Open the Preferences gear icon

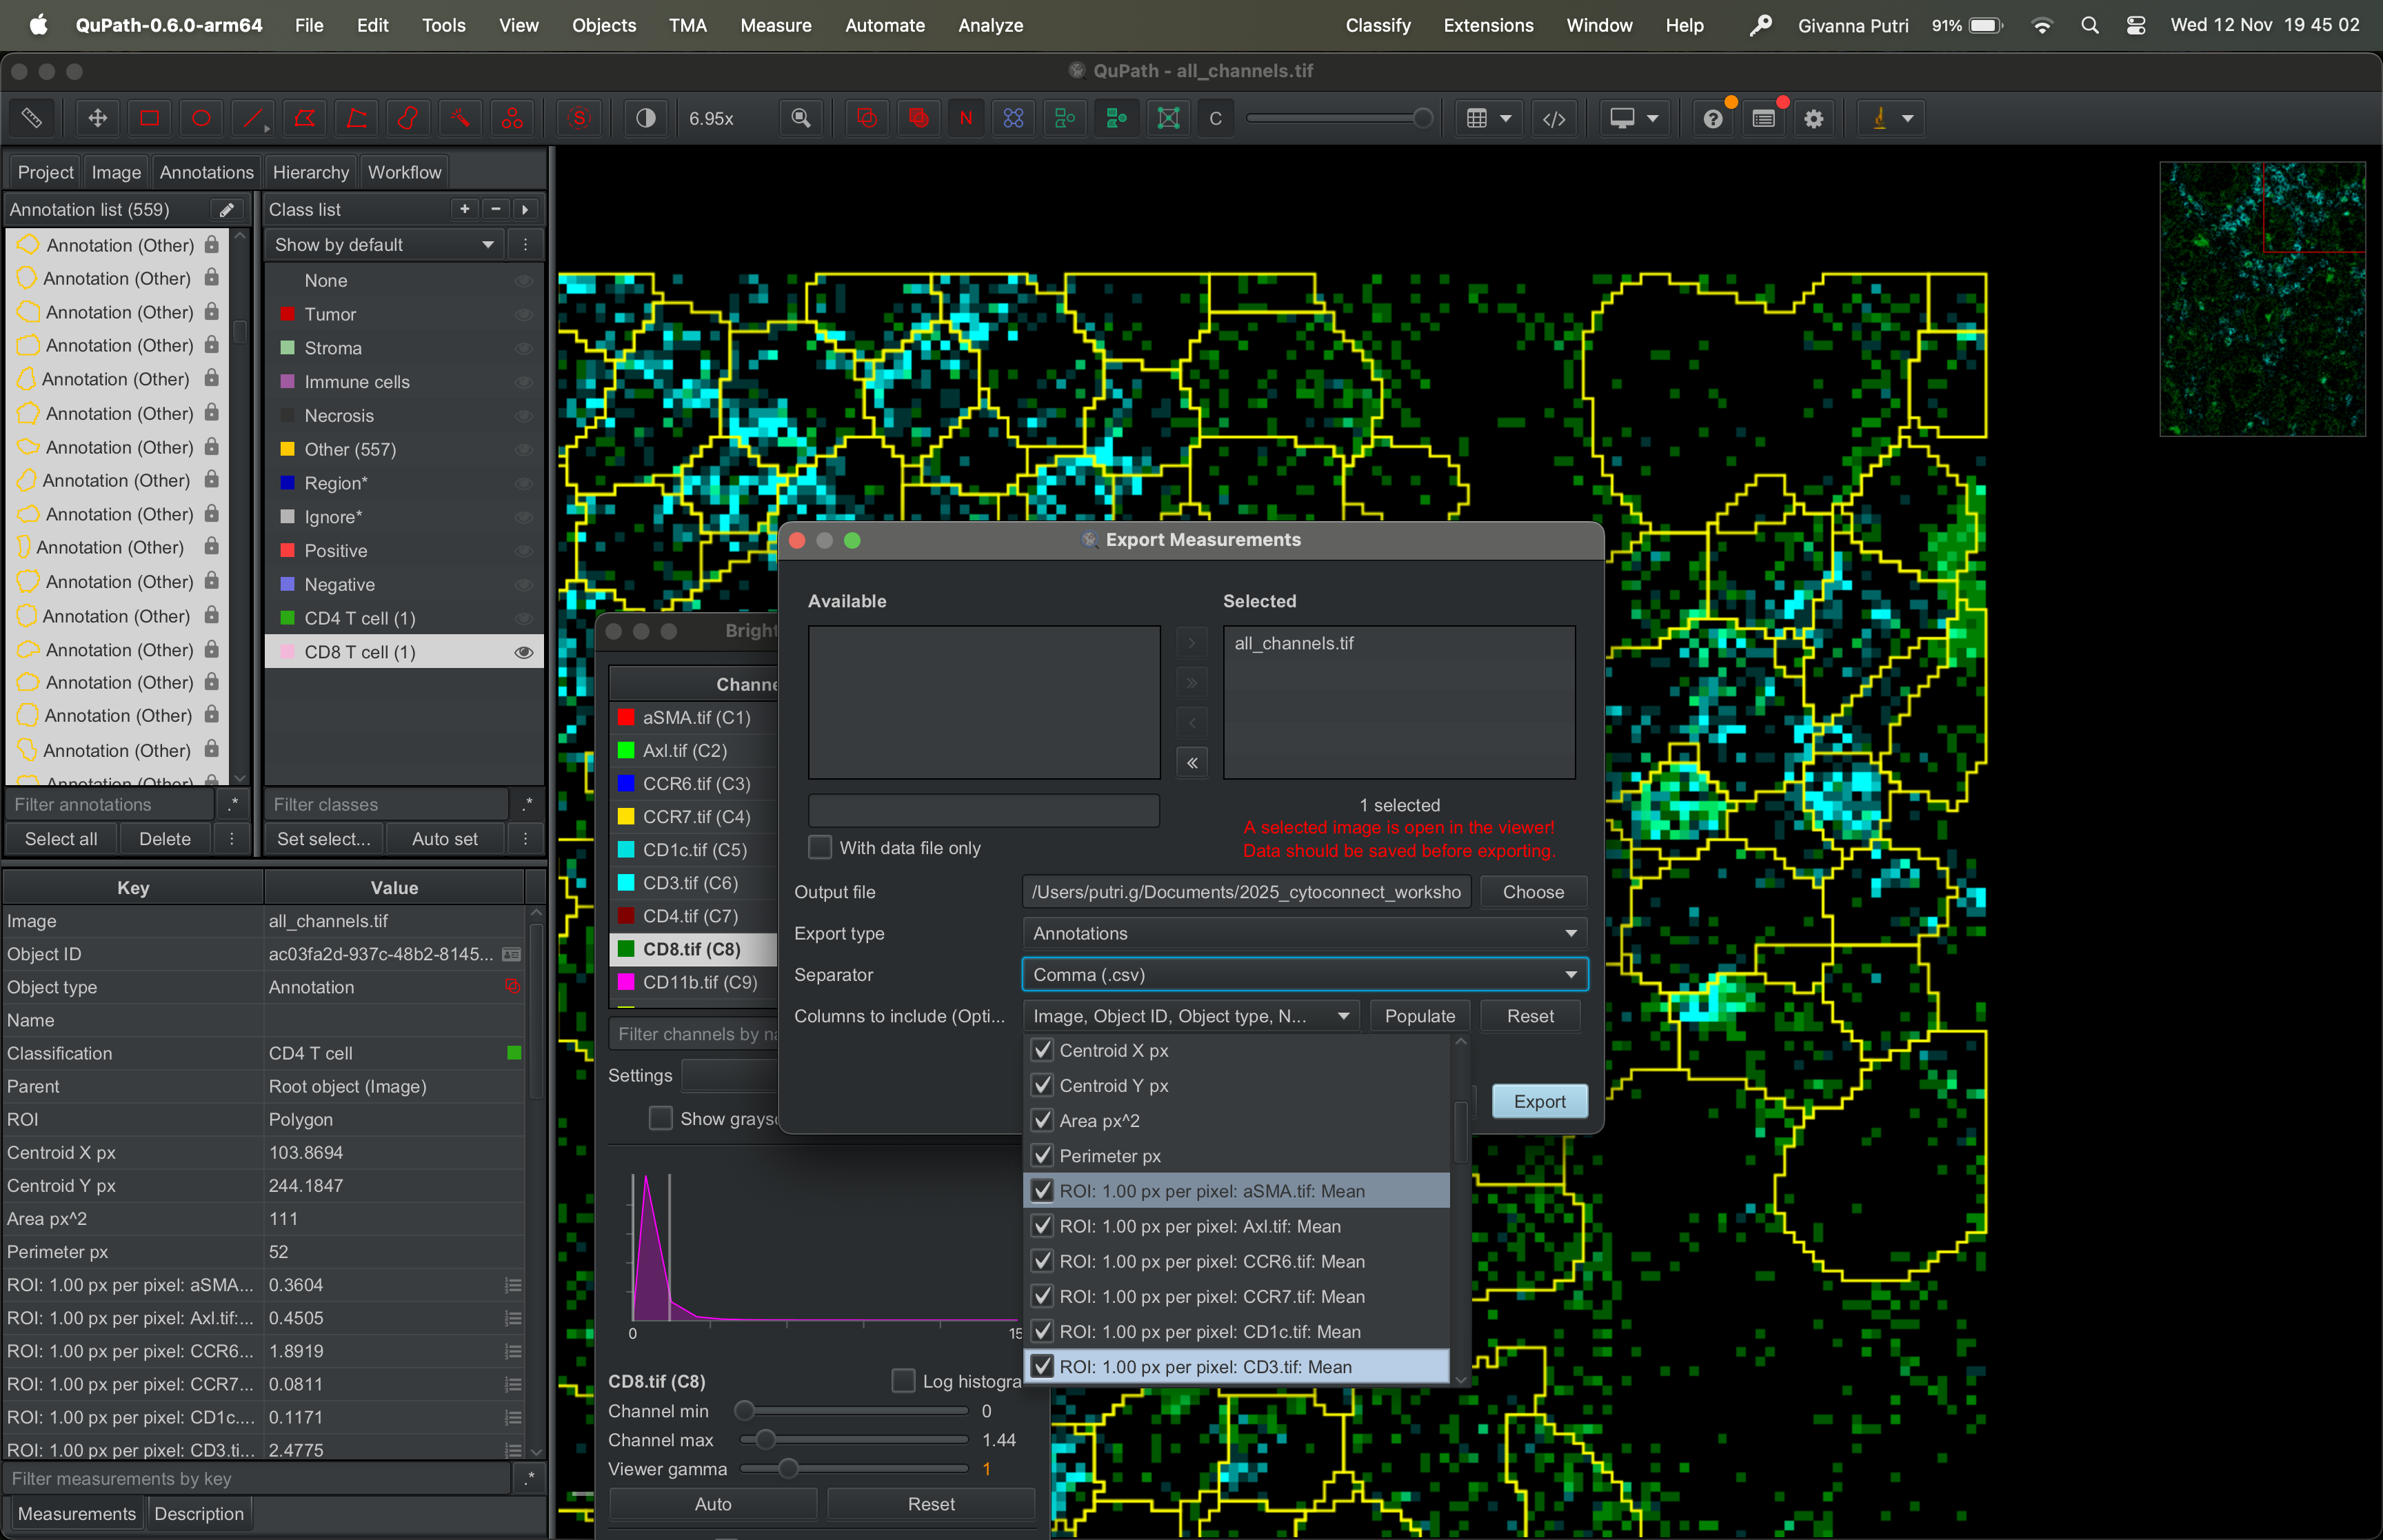[x=1813, y=118]
